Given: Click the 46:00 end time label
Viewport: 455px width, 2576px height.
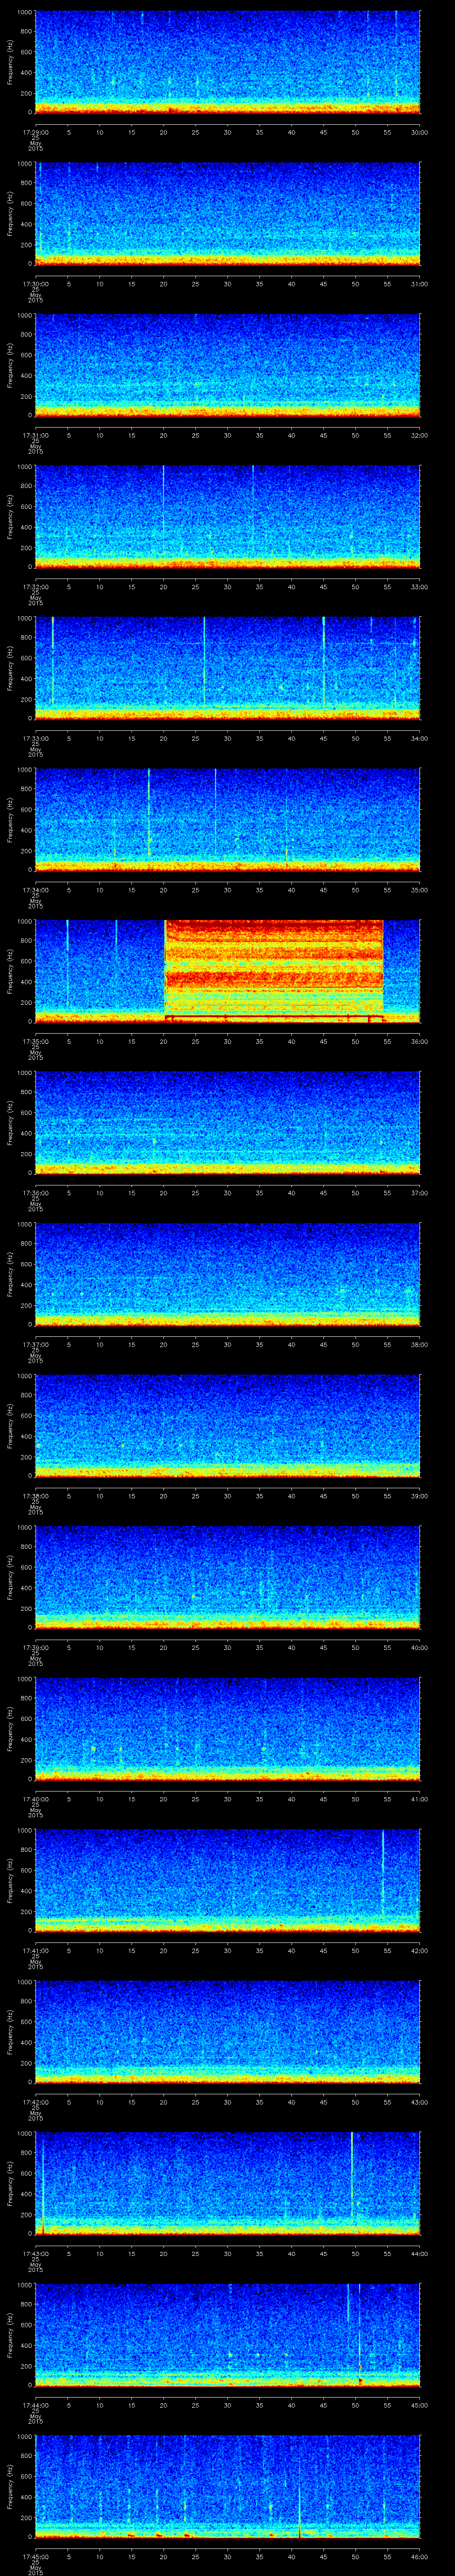Looking at the screenshot, I should pyautogui.click(x=419, y=2556).
